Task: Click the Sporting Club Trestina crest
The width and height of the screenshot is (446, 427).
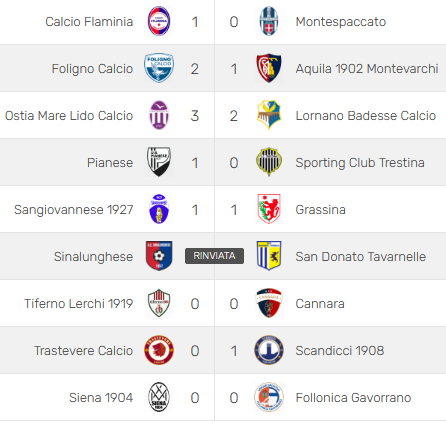Action: (269, 162)
